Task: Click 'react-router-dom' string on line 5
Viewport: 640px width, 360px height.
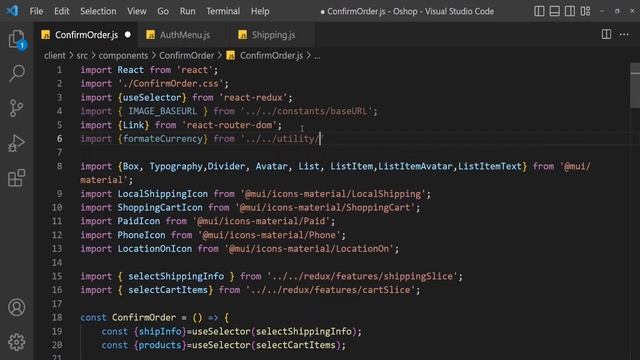Action: (229, 125)
